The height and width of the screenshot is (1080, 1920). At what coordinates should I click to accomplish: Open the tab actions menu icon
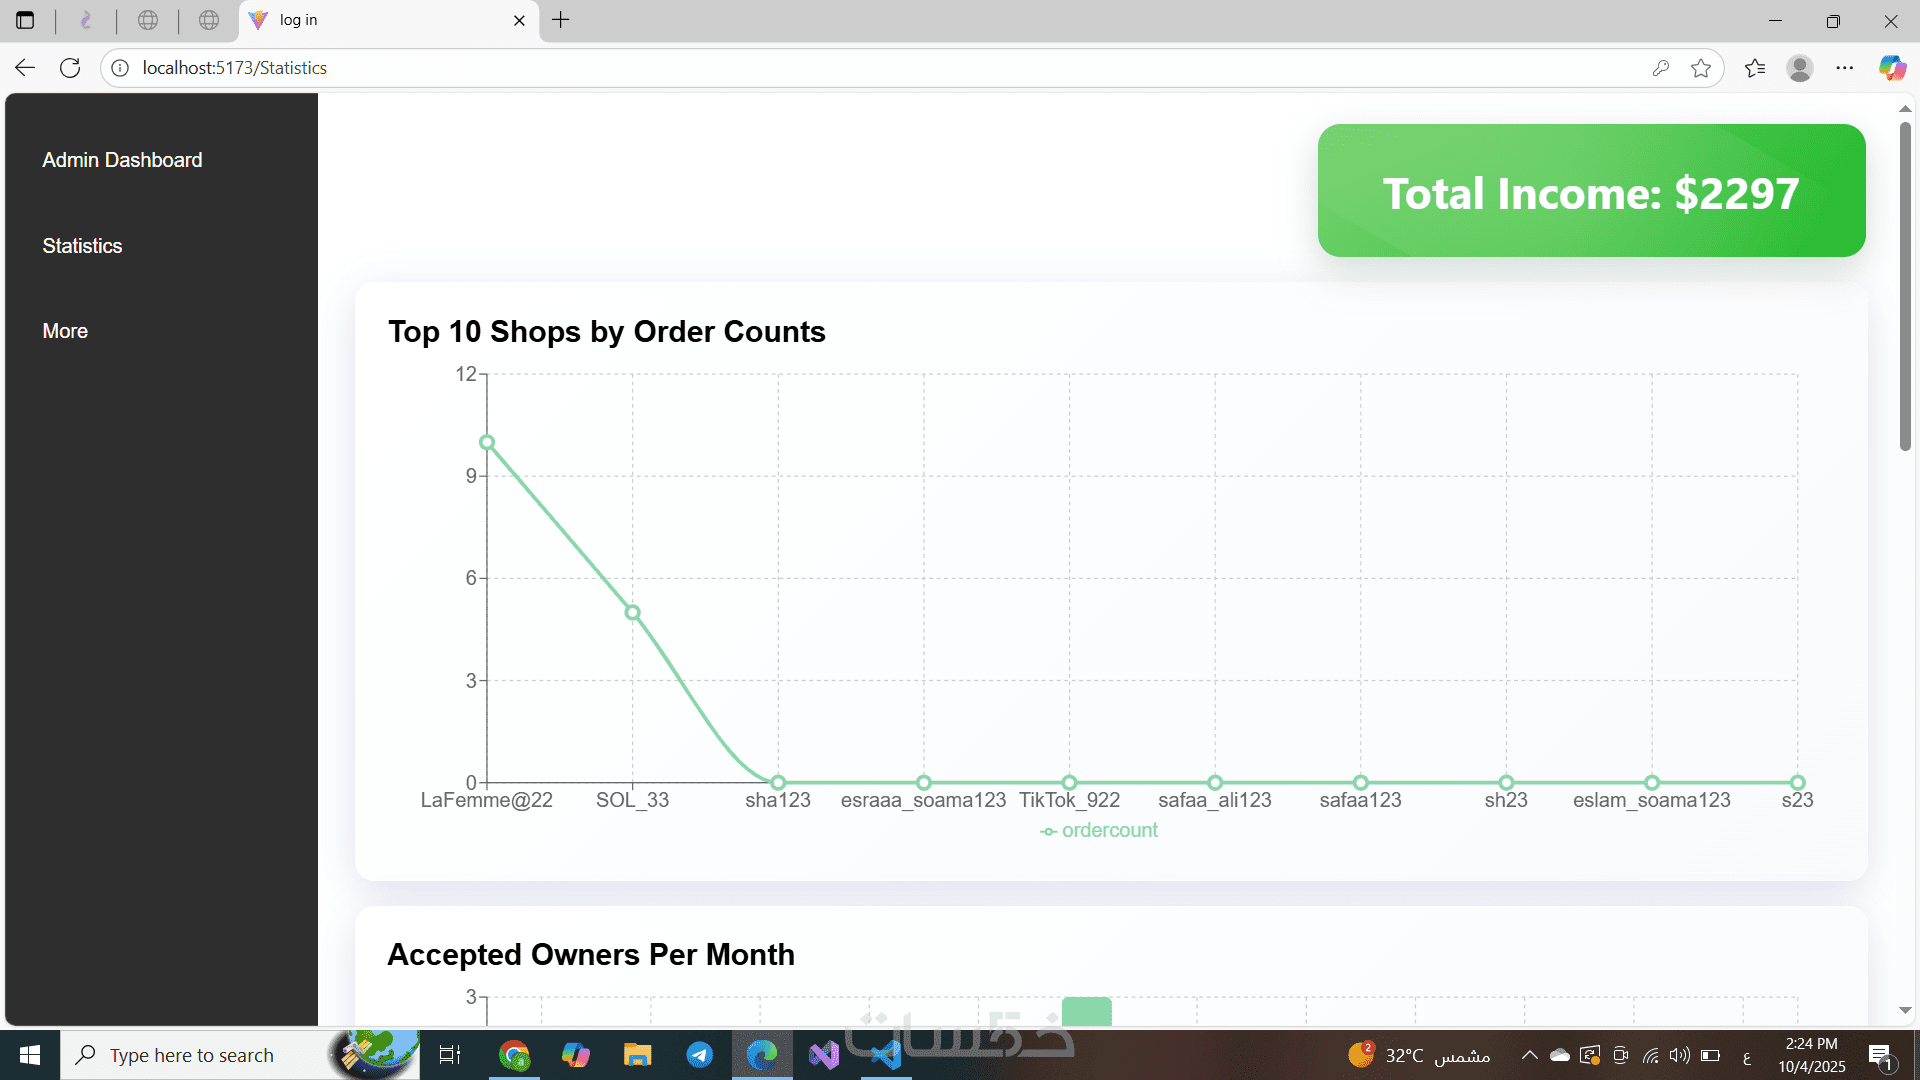click(25, 20)
